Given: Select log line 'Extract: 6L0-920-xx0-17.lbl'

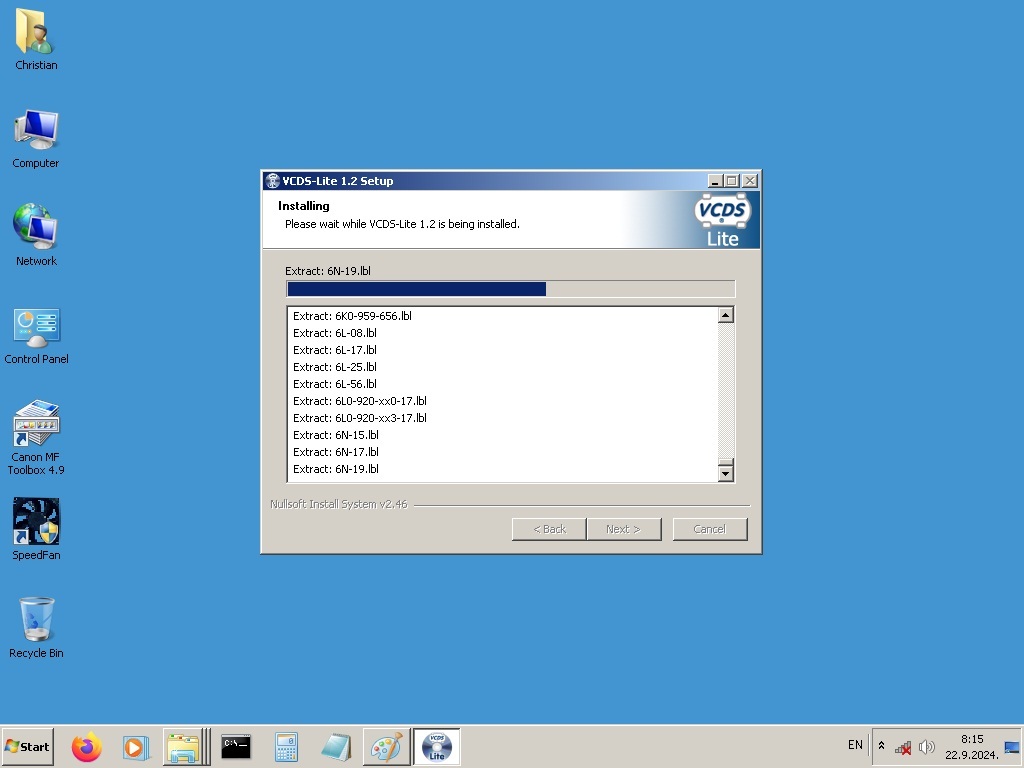Looking at the screenshot, I should [x=360, y=401].
